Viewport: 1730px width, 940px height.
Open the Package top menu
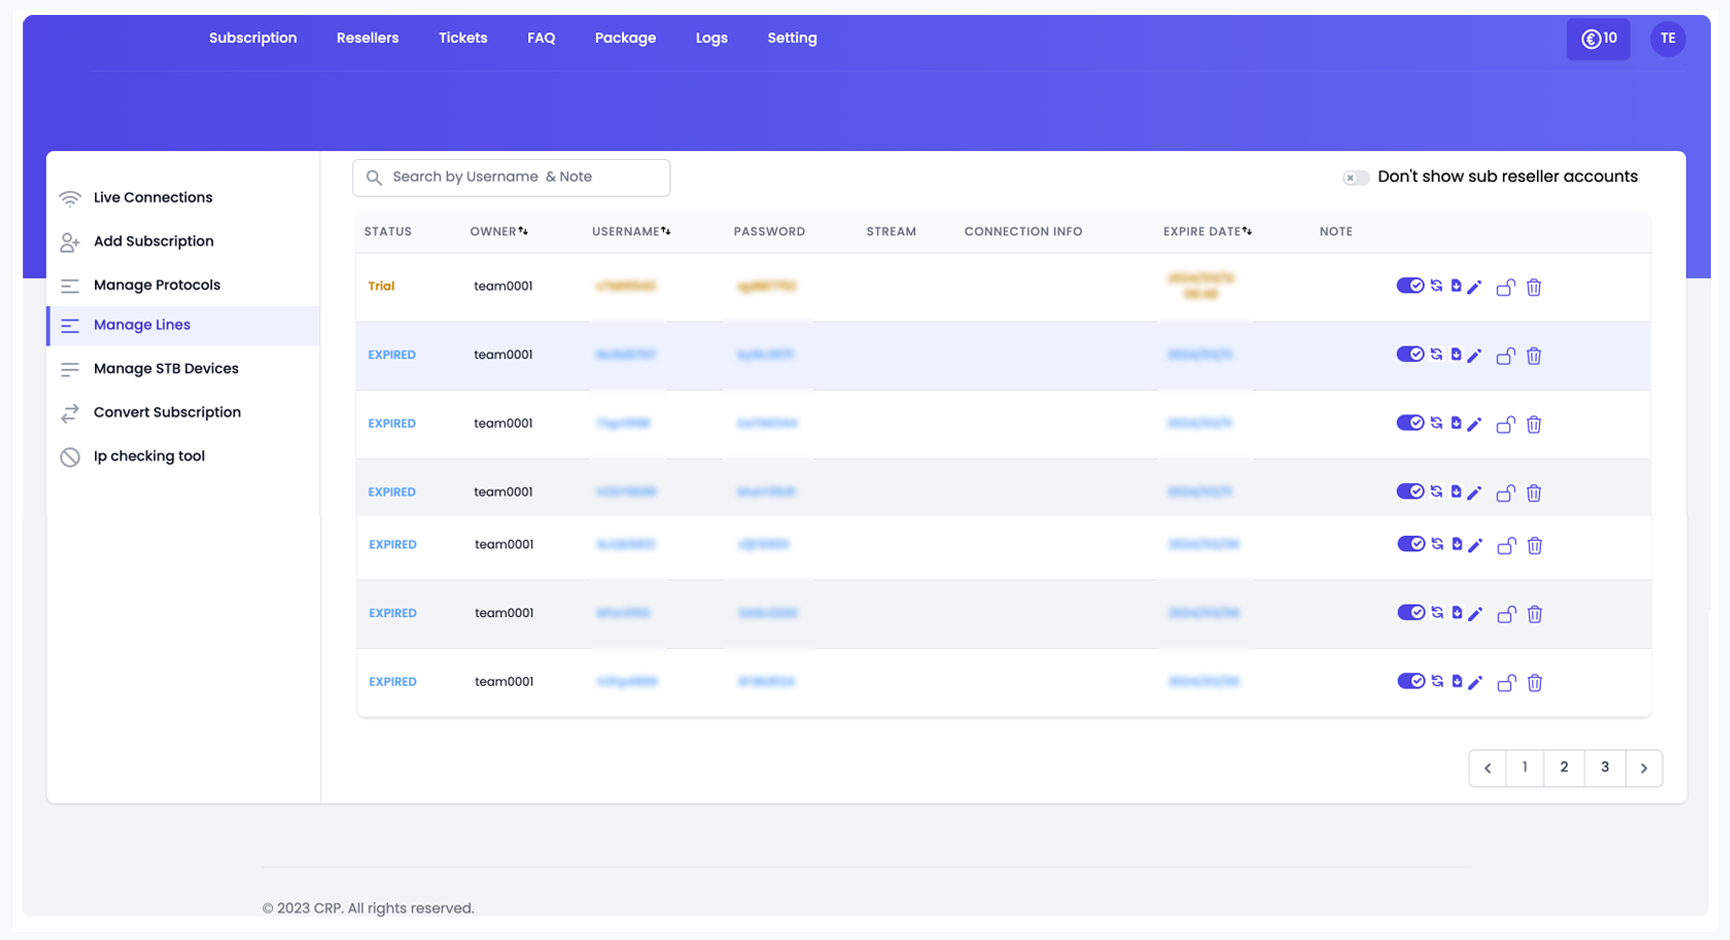click(x=625, y=38)
